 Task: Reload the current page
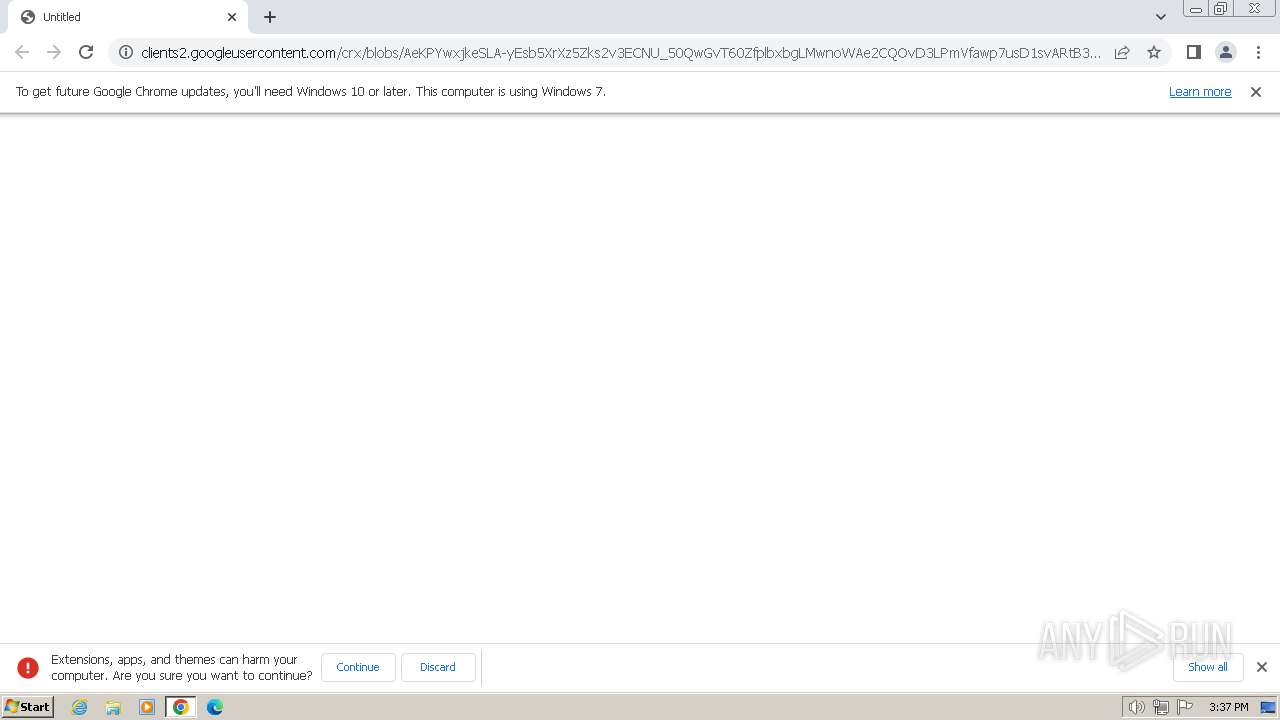[86, 52]
